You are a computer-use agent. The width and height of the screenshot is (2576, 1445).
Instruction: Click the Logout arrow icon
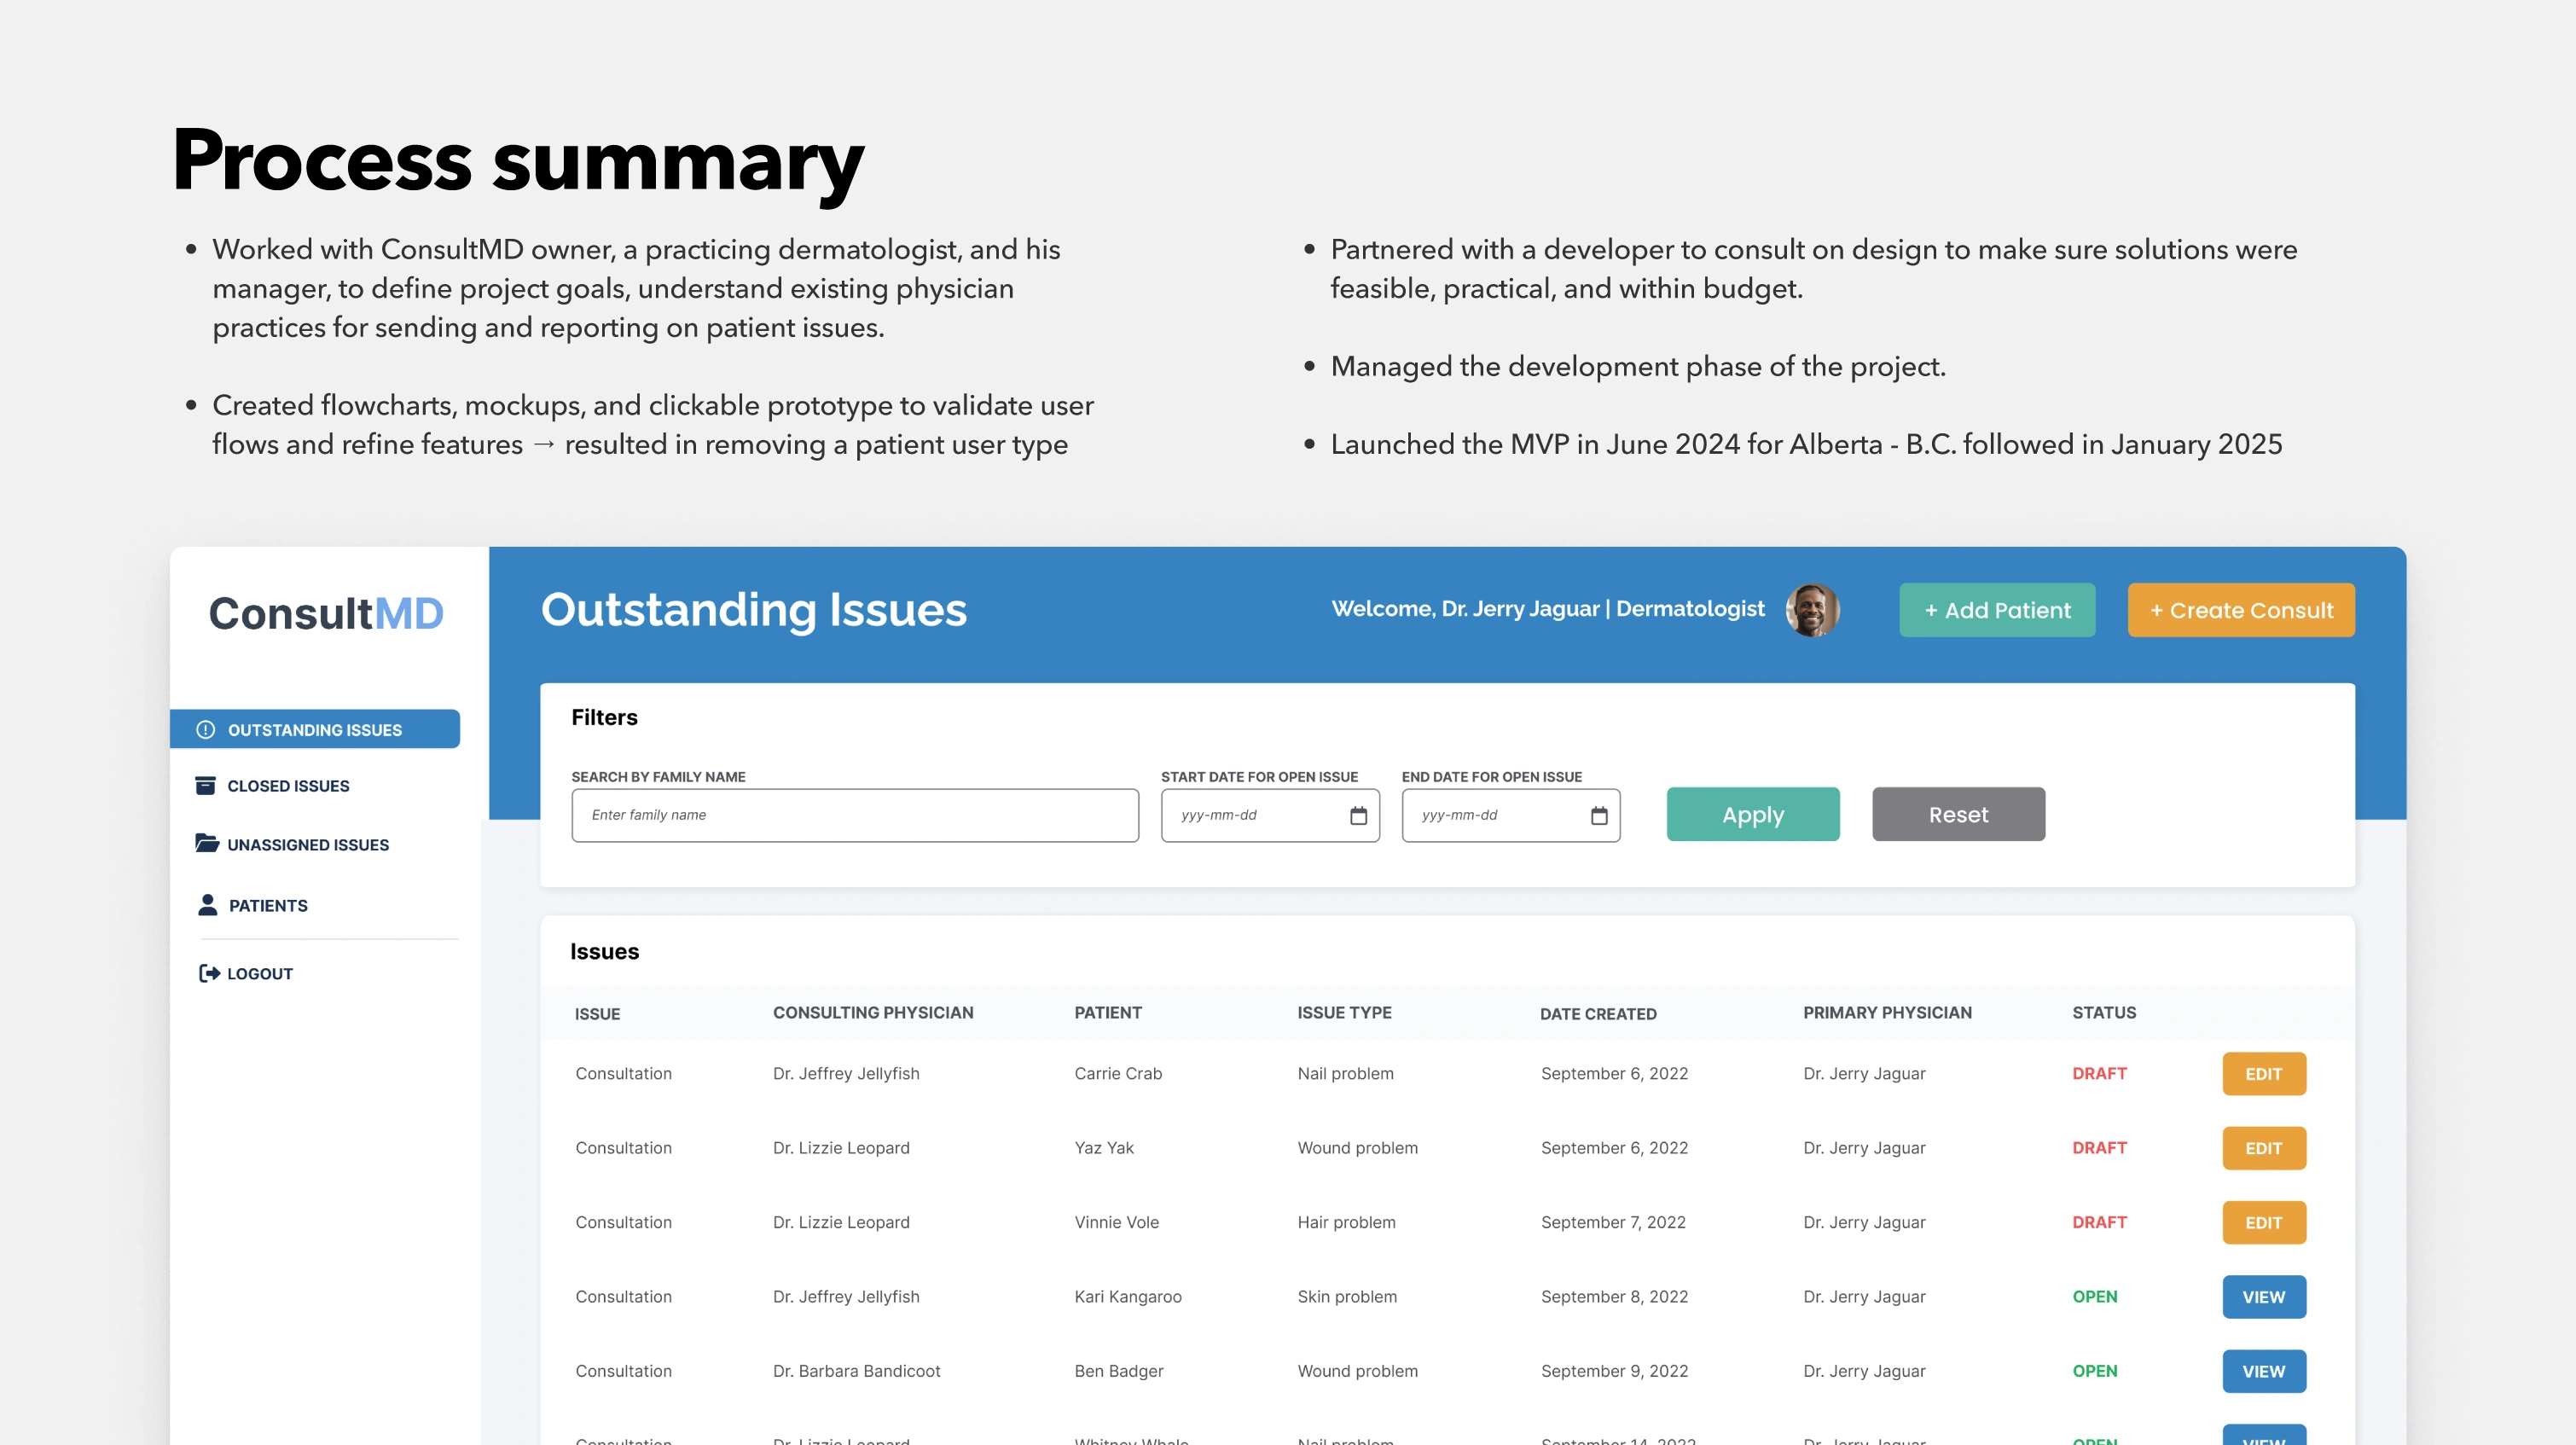[x=209, y=973]
